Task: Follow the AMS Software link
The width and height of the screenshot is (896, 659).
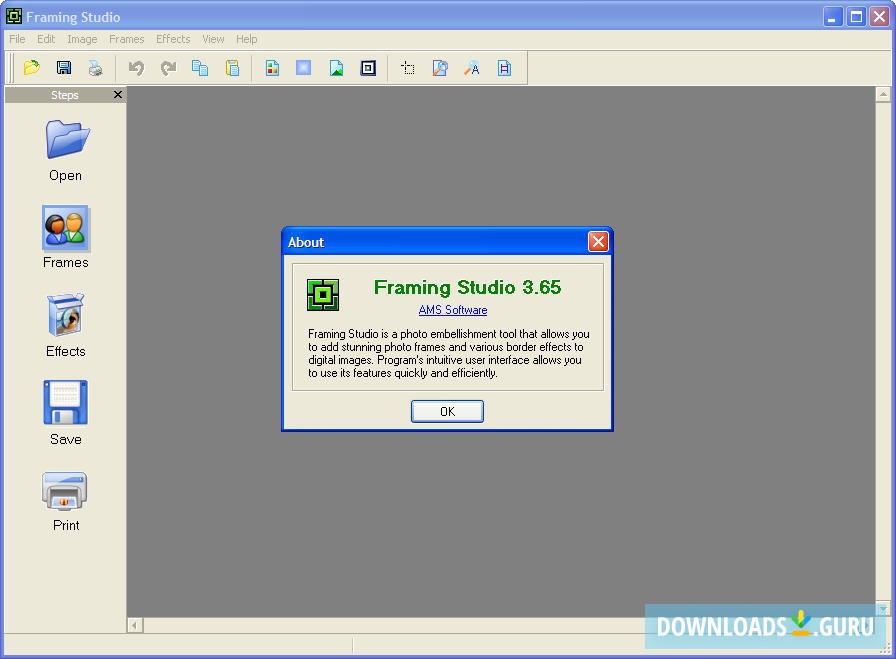Action: click(452, 310)
